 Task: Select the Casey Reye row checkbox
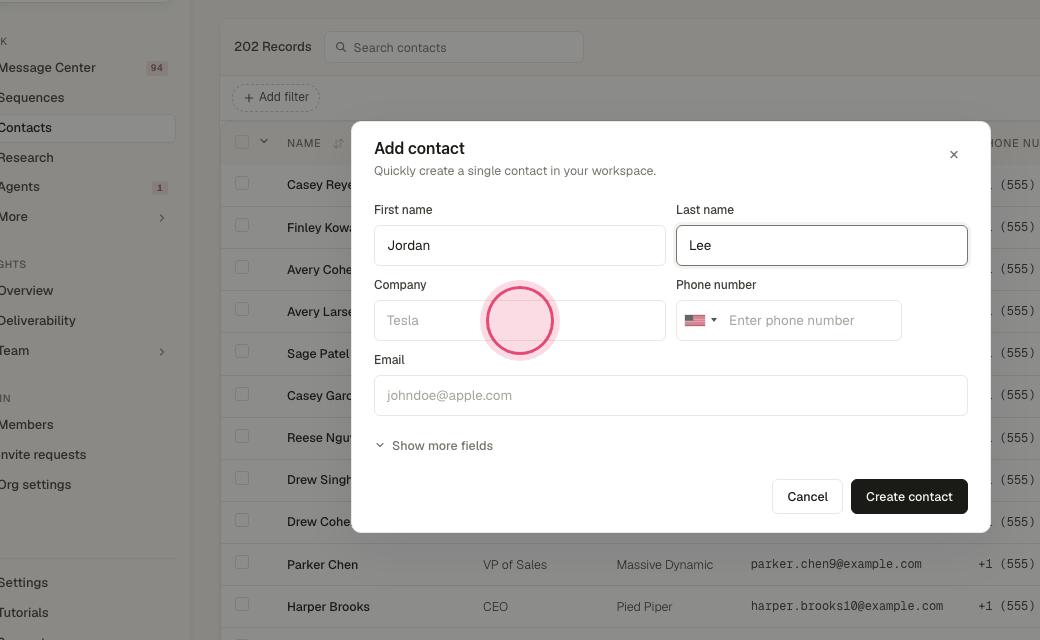point(242,183)
